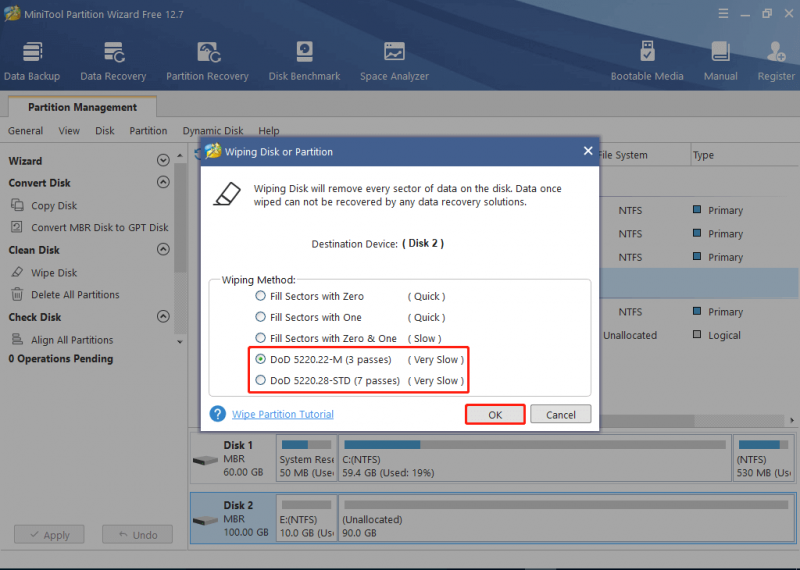Create Bootable Media from the toolbar
Viewport: 800px width, 570px height.
coord(646,61)
